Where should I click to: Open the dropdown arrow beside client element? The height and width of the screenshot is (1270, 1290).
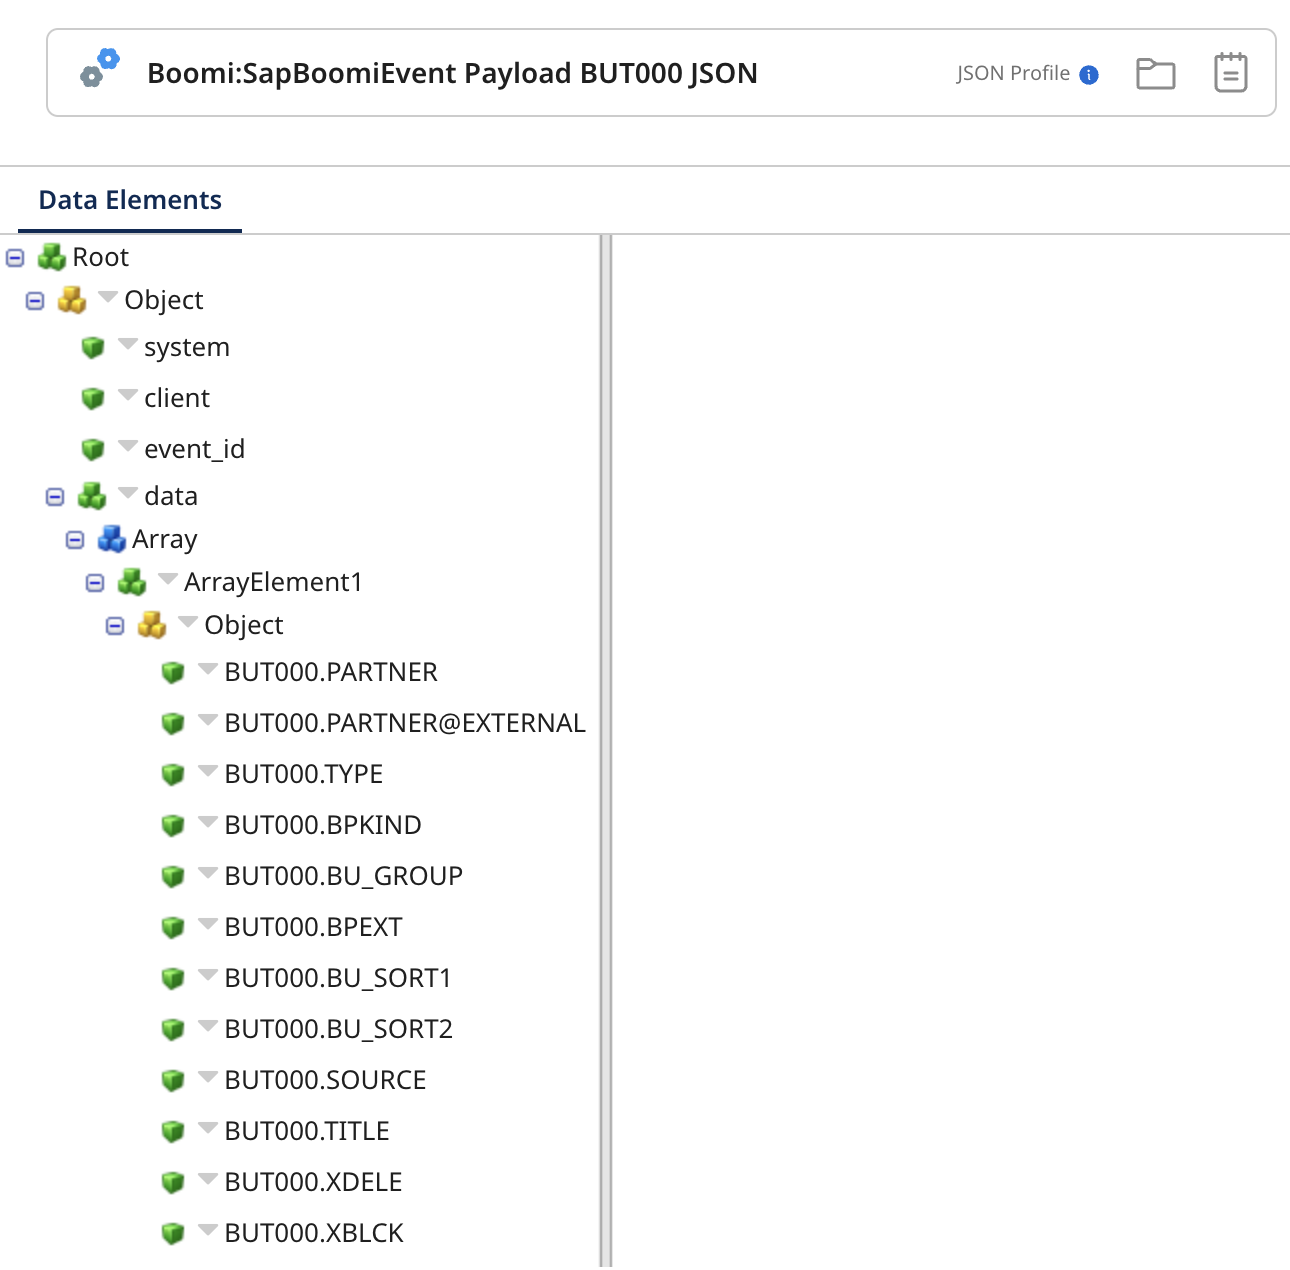pyautogui.click(x=127, y=396)
